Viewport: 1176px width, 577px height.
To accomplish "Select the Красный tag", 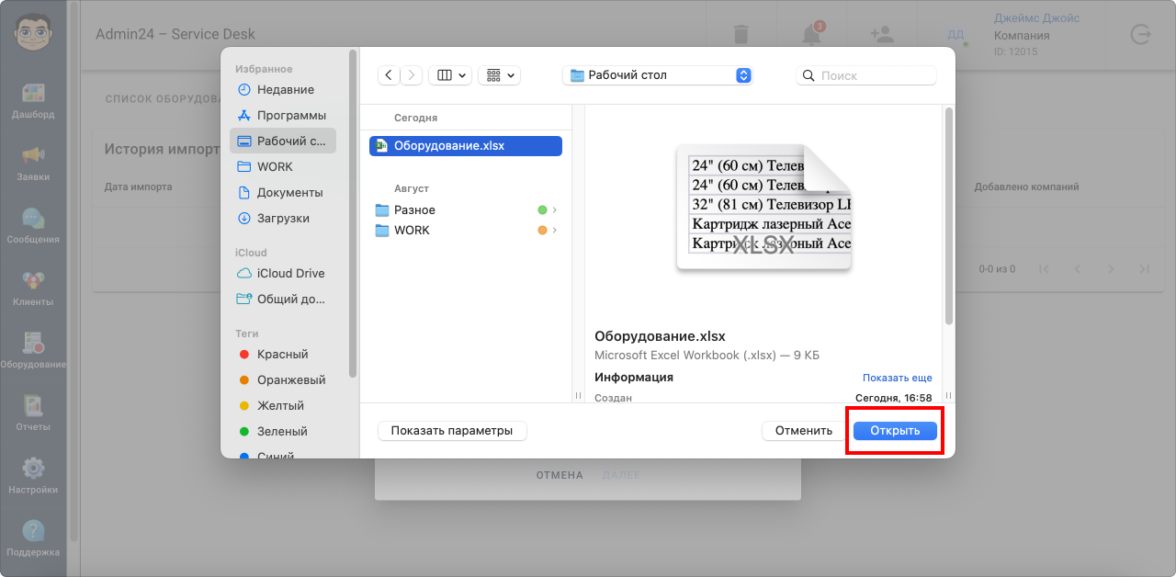I will [283, 354].
